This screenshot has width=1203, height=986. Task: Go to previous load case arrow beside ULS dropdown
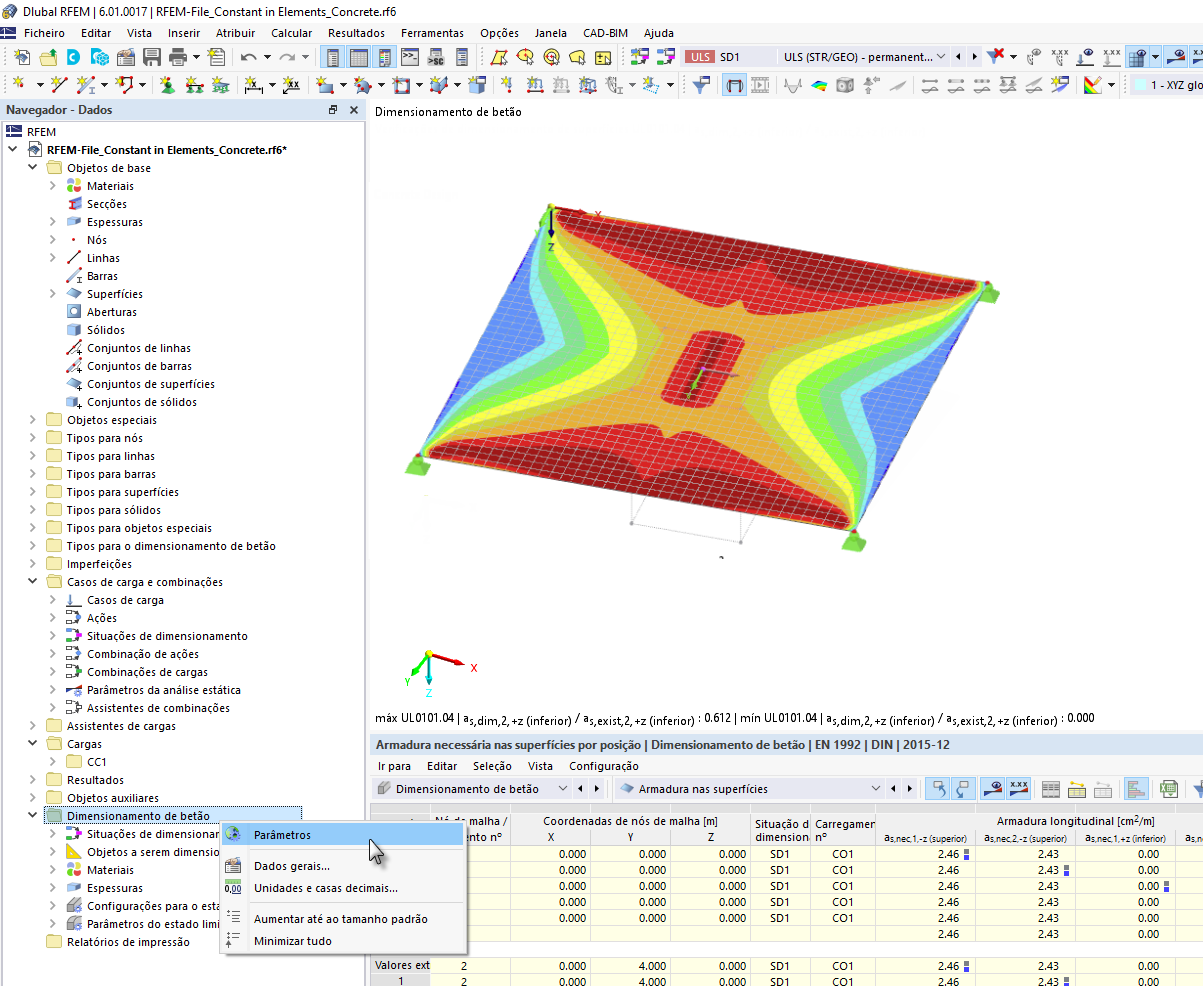(958, 57)
